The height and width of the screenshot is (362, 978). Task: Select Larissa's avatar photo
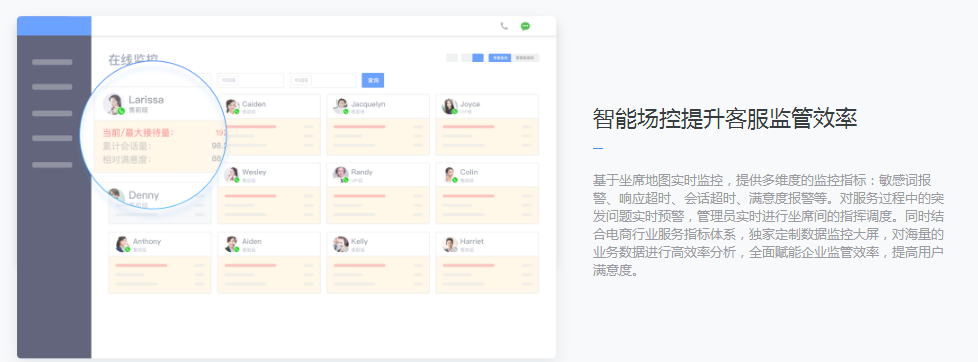pos(114,104)
